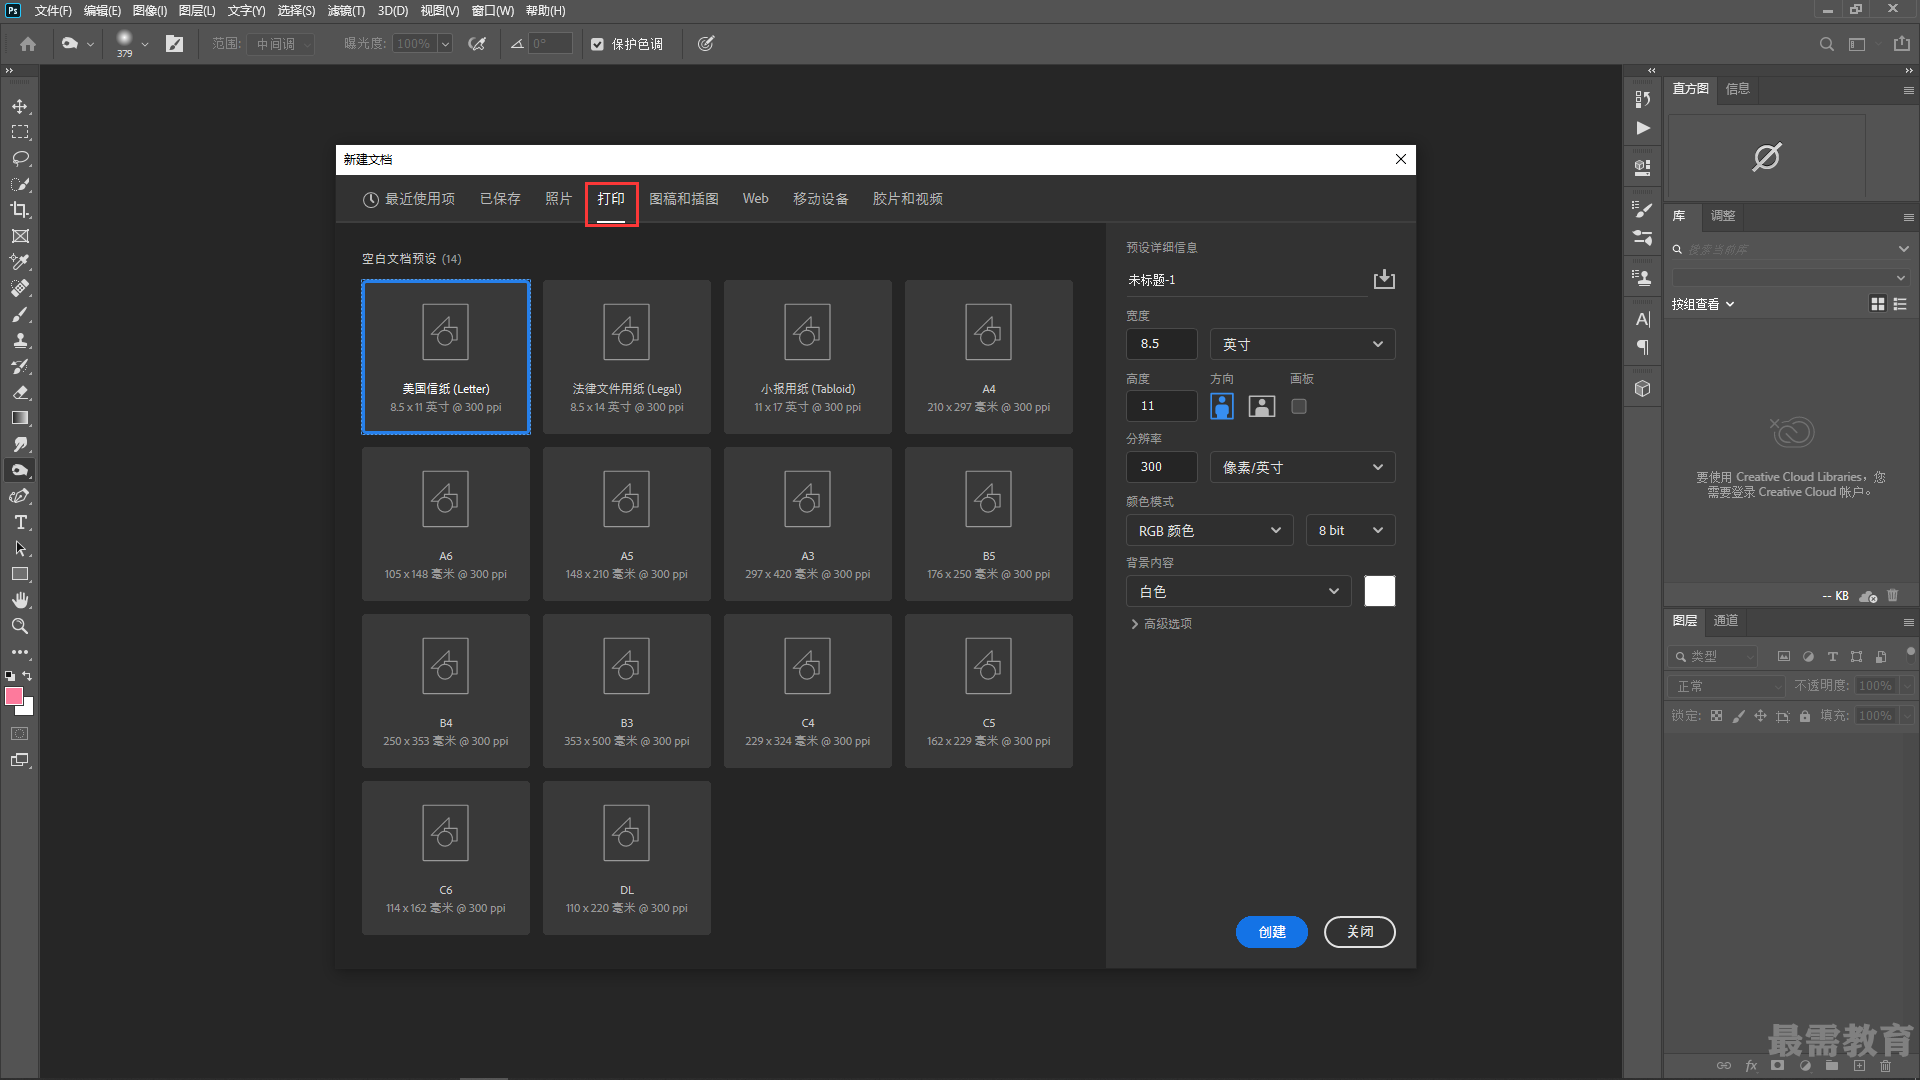Switch library to grid view
1920x1080 pixels.
1878,304
